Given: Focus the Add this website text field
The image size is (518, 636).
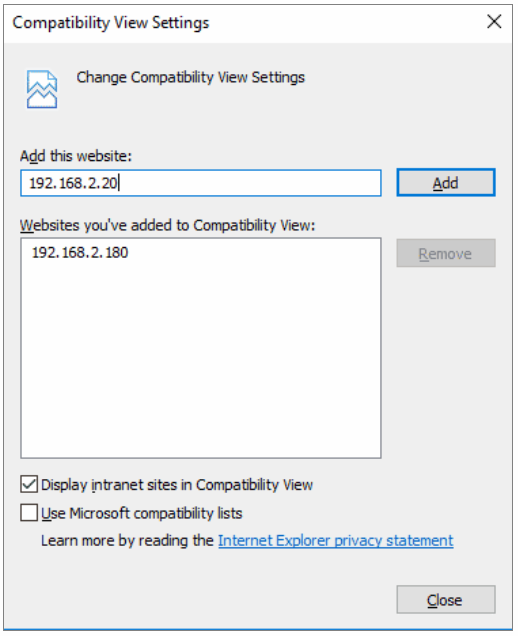Looking at the screenshot, I should 201,183.
